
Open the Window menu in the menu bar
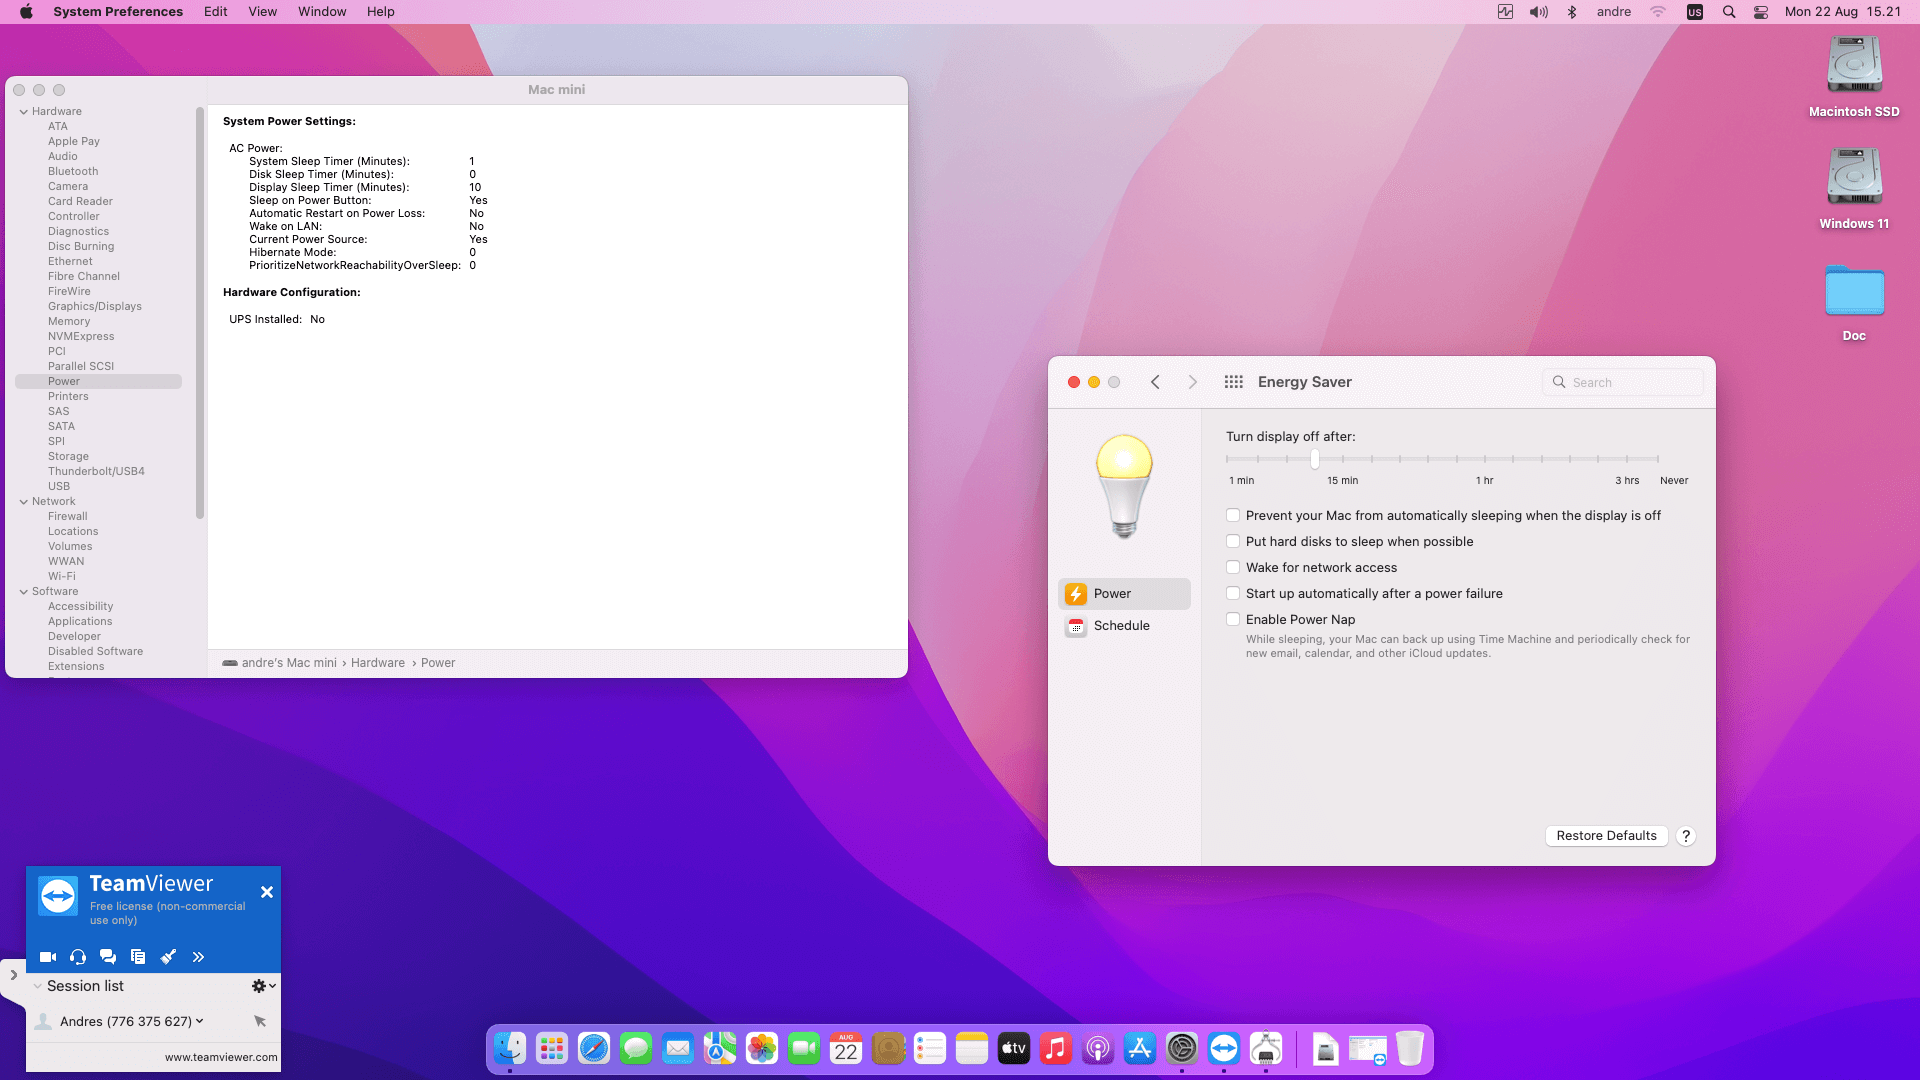(321, 12)
